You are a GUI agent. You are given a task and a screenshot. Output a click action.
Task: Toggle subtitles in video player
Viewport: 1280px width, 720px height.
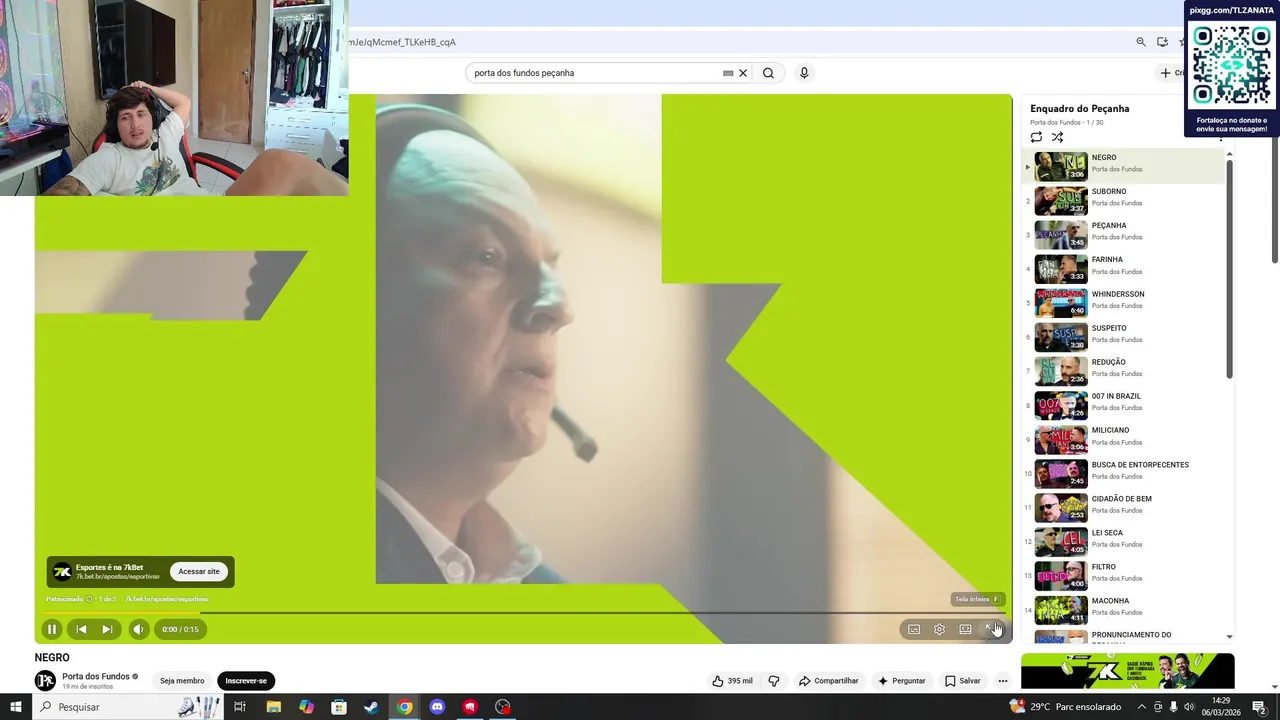point(914,629)
